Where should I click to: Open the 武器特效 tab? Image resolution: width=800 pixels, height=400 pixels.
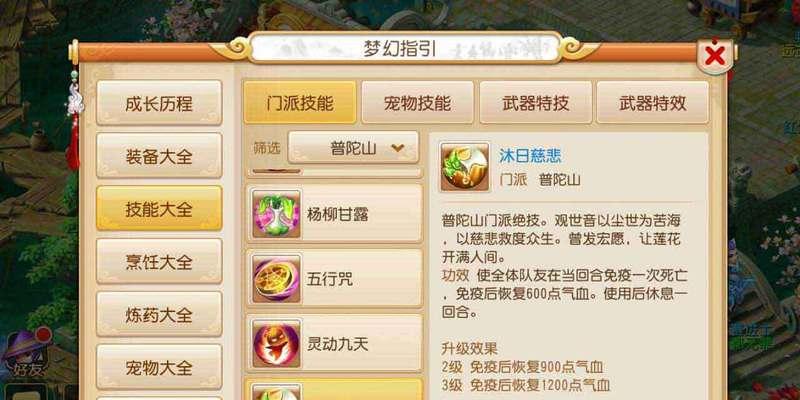click(x=653, y=103)
